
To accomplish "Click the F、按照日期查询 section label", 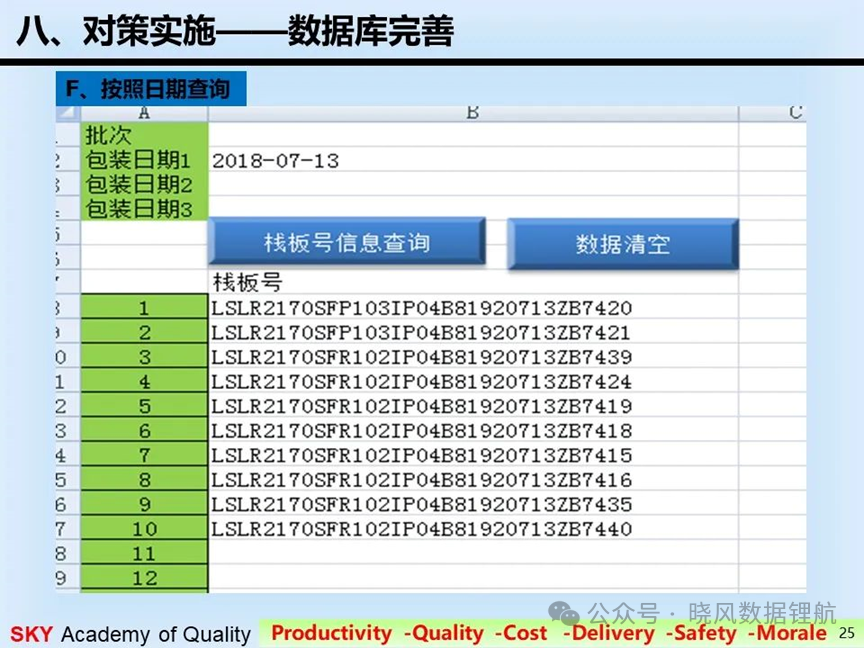I will tap(150, 88).
